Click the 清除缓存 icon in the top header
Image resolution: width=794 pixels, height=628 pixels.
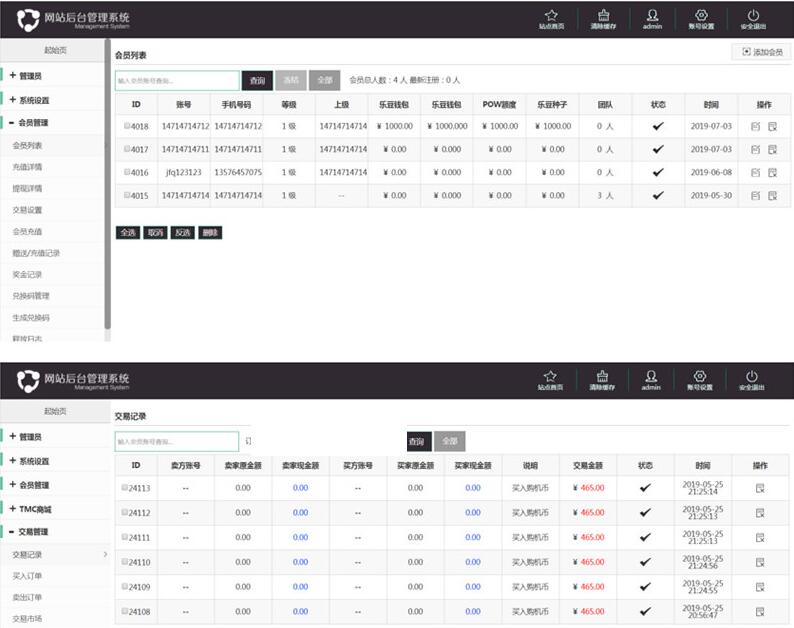602,15
